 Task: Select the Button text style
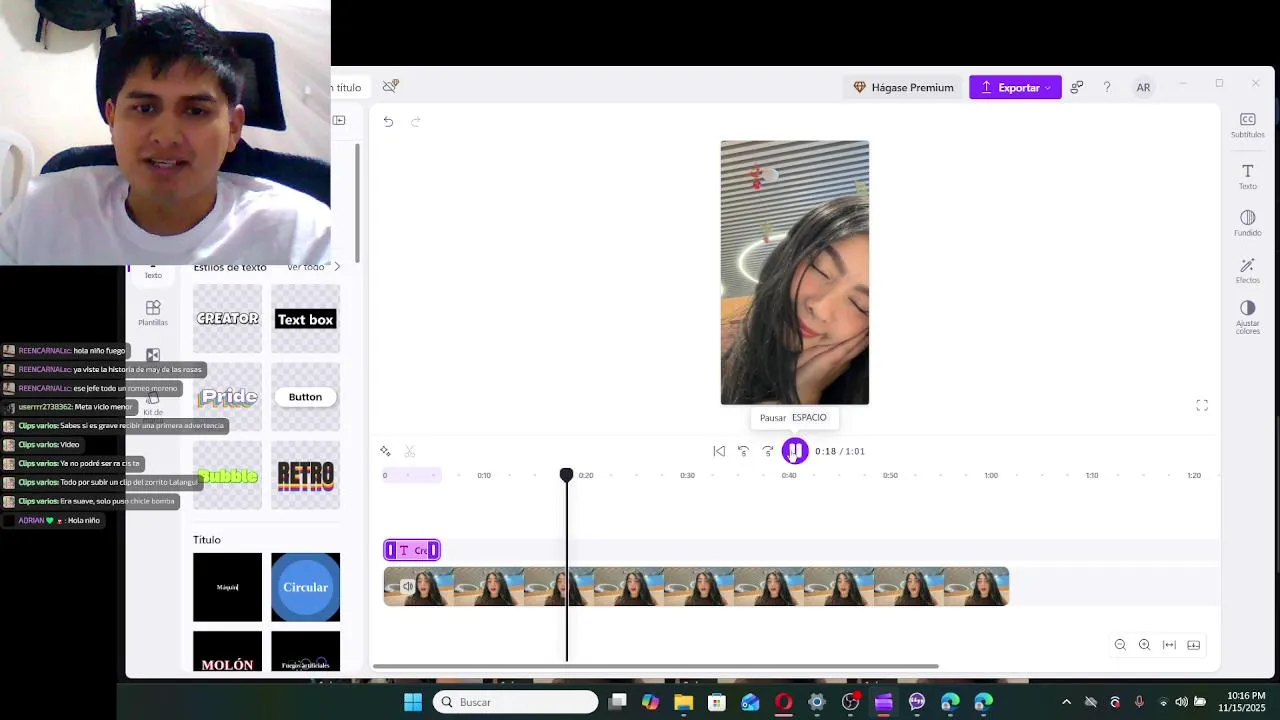click(x=305, y=397)
